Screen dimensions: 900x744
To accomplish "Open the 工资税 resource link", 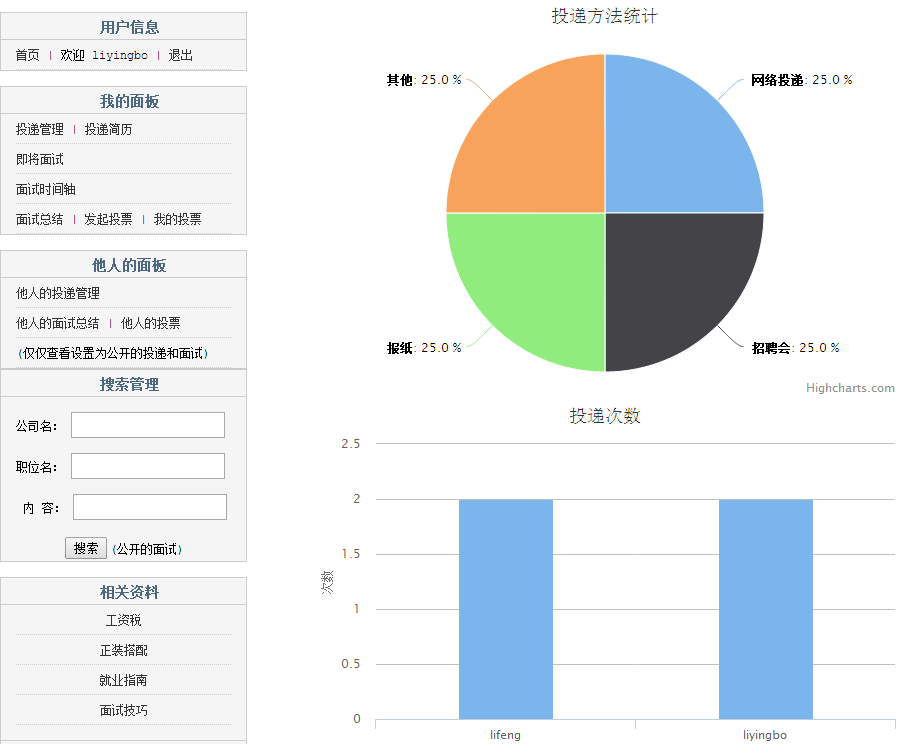I will point(124,621).
